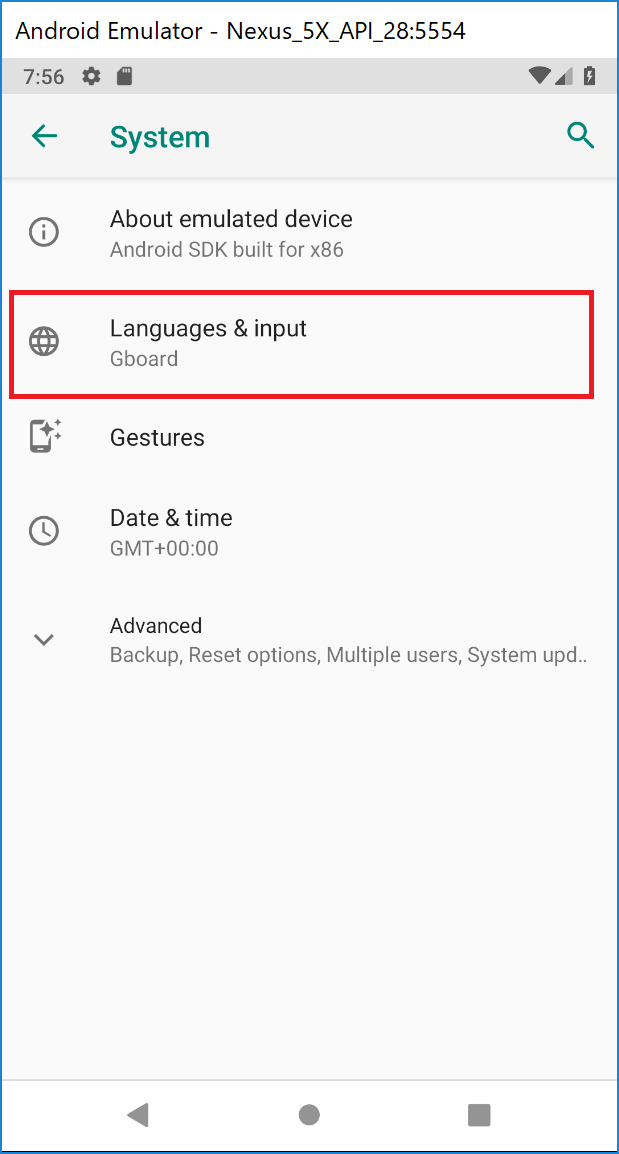Screen dimensions: 619x1154
Task: Select the globe icon for Languages & input
Action: [x=43, y=341]
